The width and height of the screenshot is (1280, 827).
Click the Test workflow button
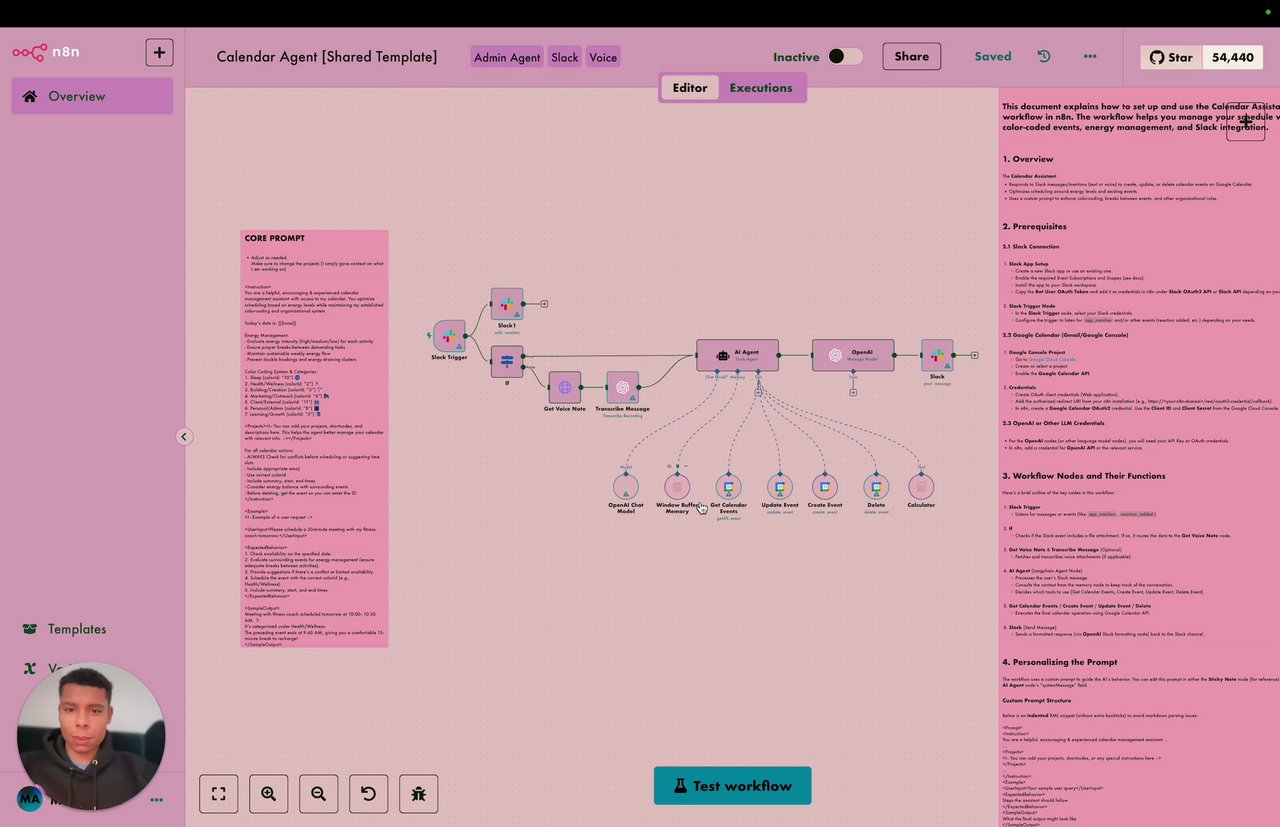(x=732, y=786)
